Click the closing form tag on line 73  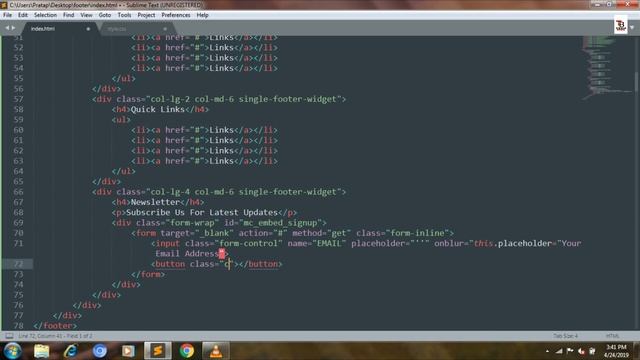148,274
